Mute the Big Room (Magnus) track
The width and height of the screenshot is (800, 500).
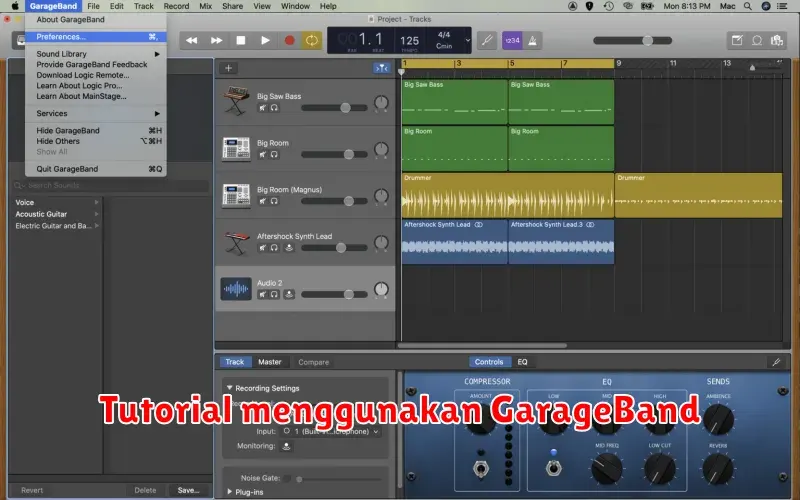point(262,201)
